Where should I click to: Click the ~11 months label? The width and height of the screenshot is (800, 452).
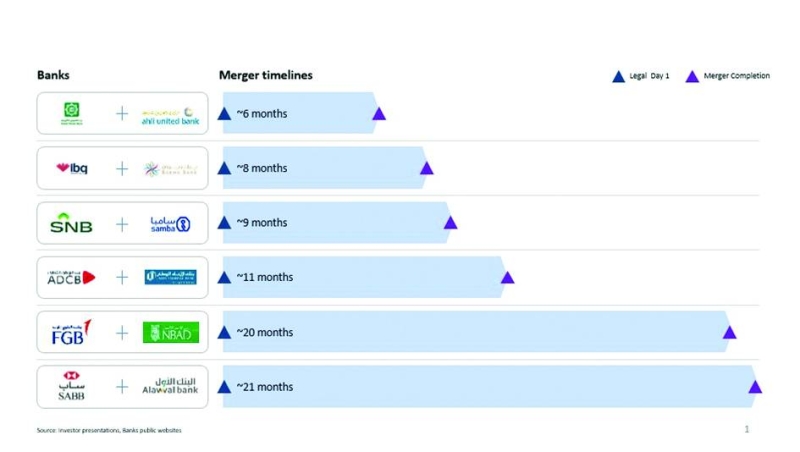(265, 277)
